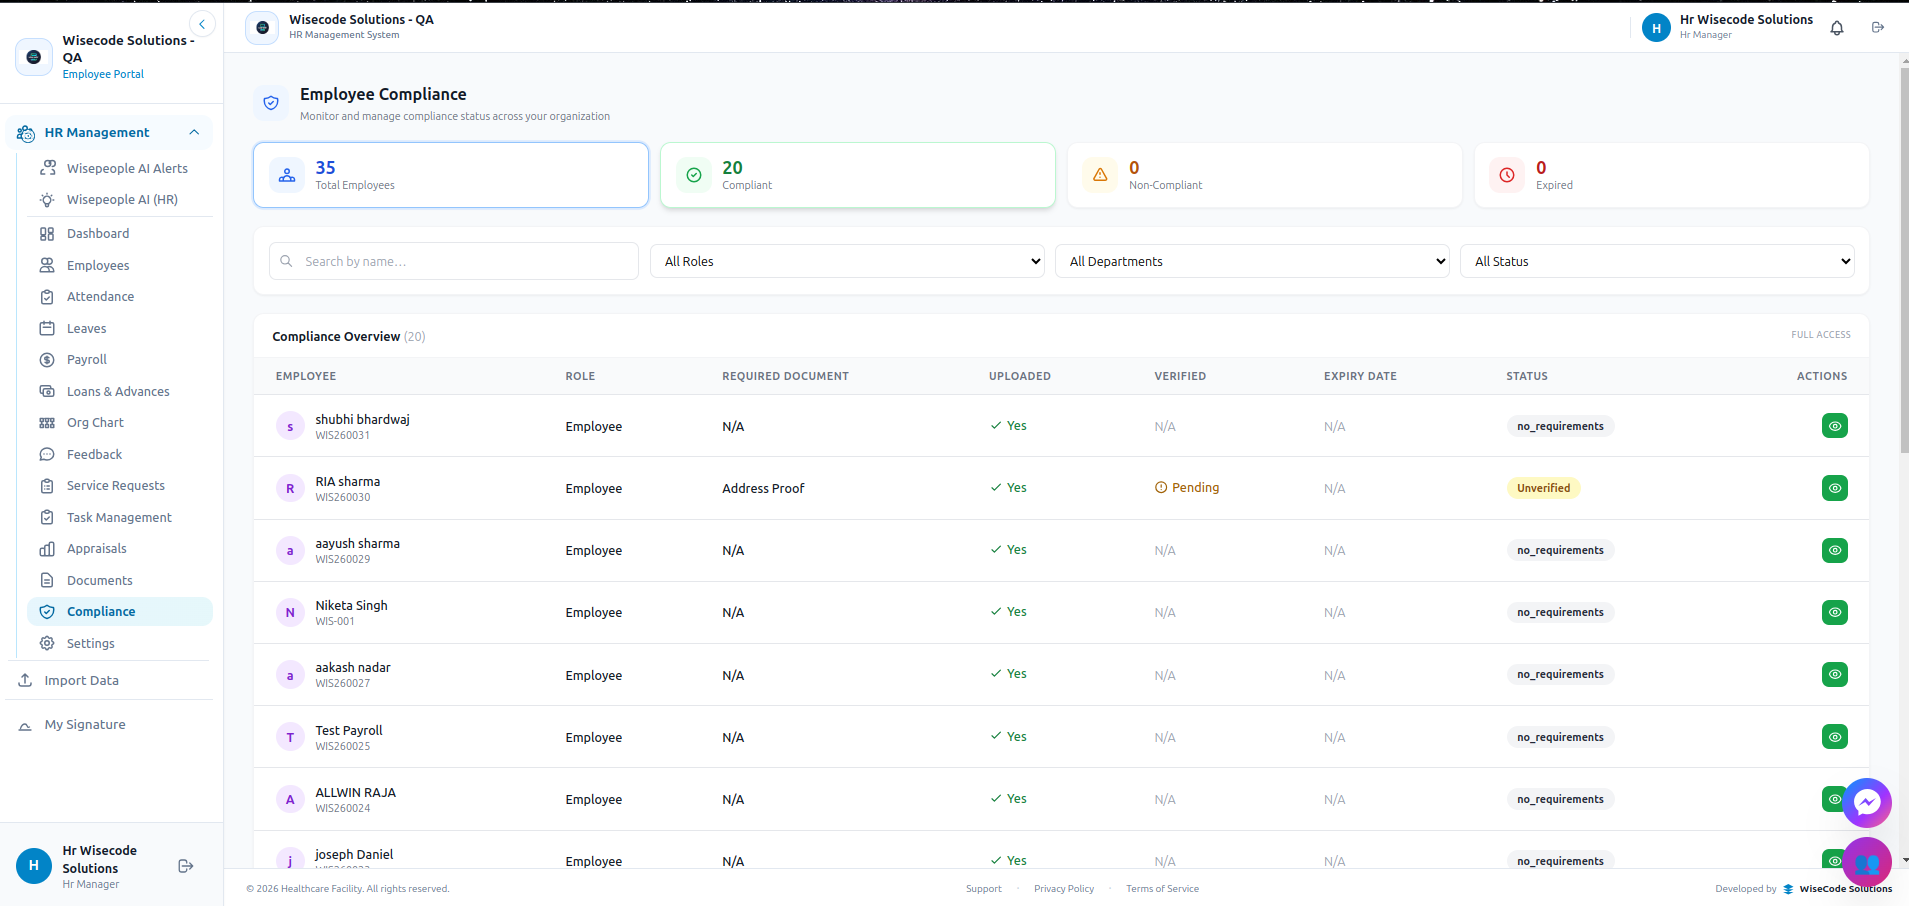
Task: Open Attendance in sidebar
Action: pos(120,296)
